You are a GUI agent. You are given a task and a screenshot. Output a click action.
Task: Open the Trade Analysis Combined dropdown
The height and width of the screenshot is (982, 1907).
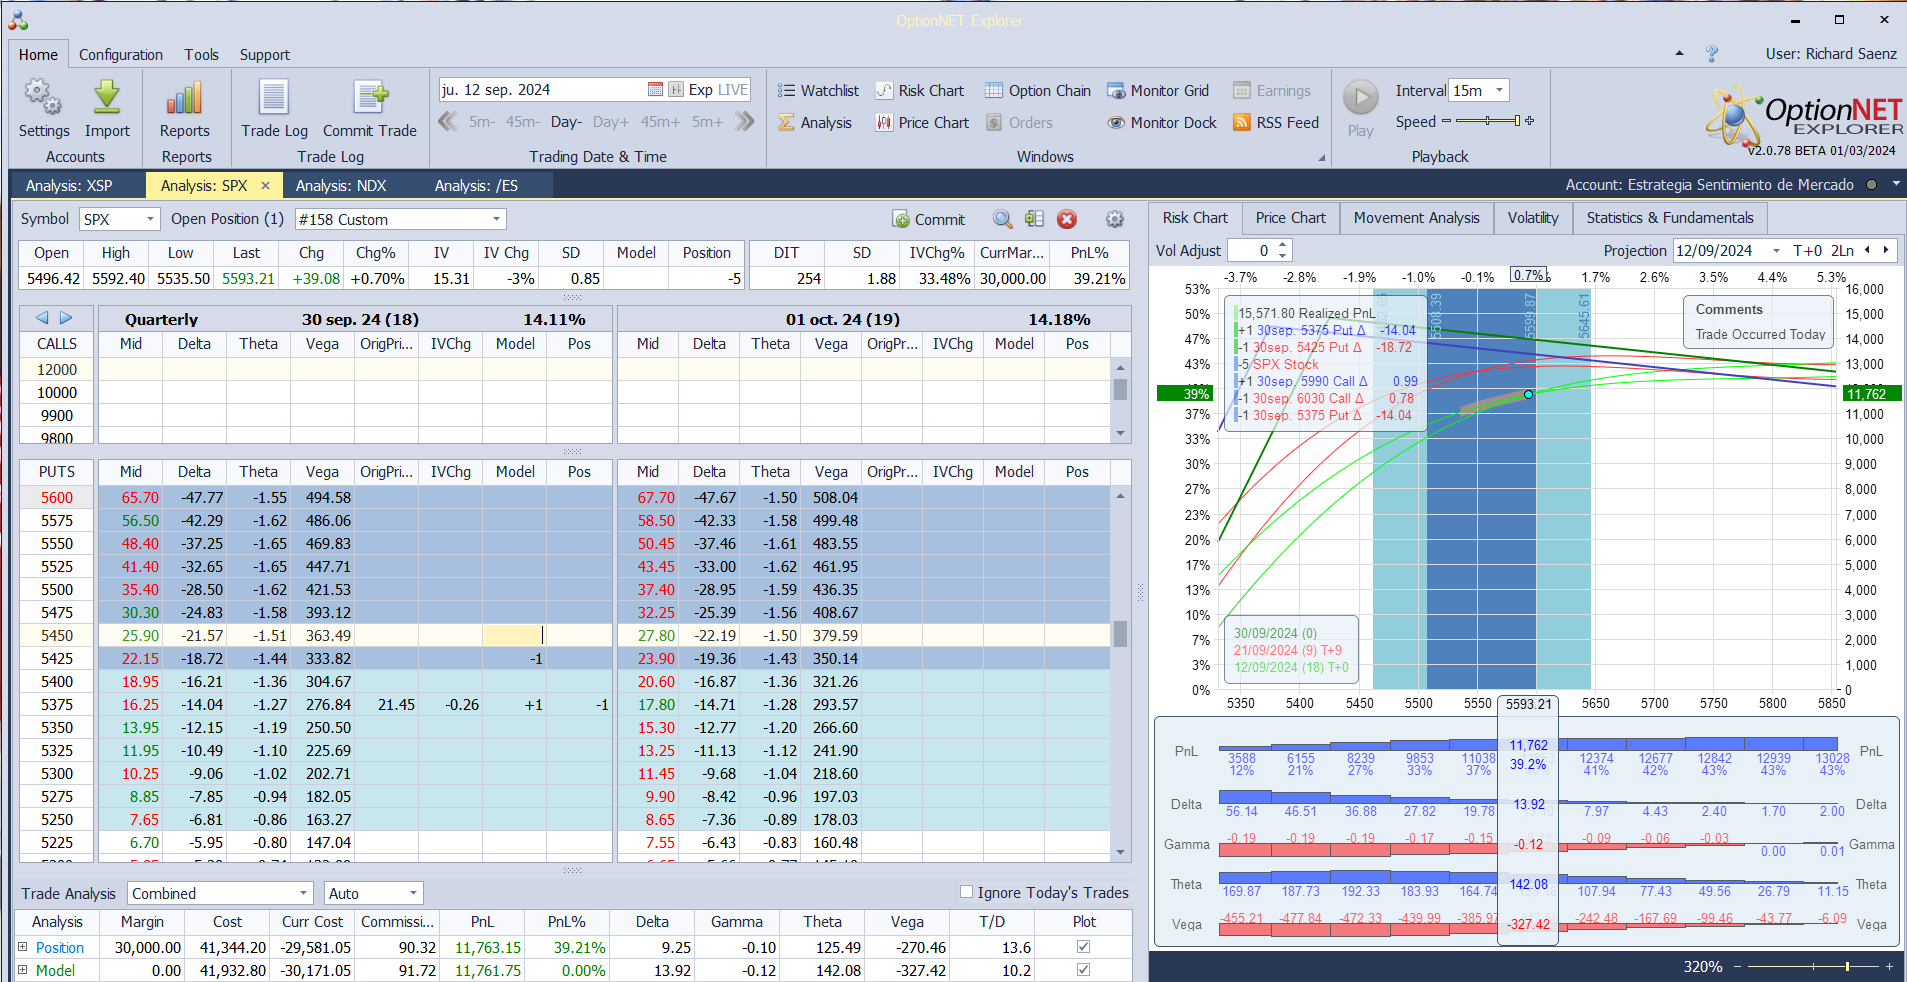pos(304,893)
